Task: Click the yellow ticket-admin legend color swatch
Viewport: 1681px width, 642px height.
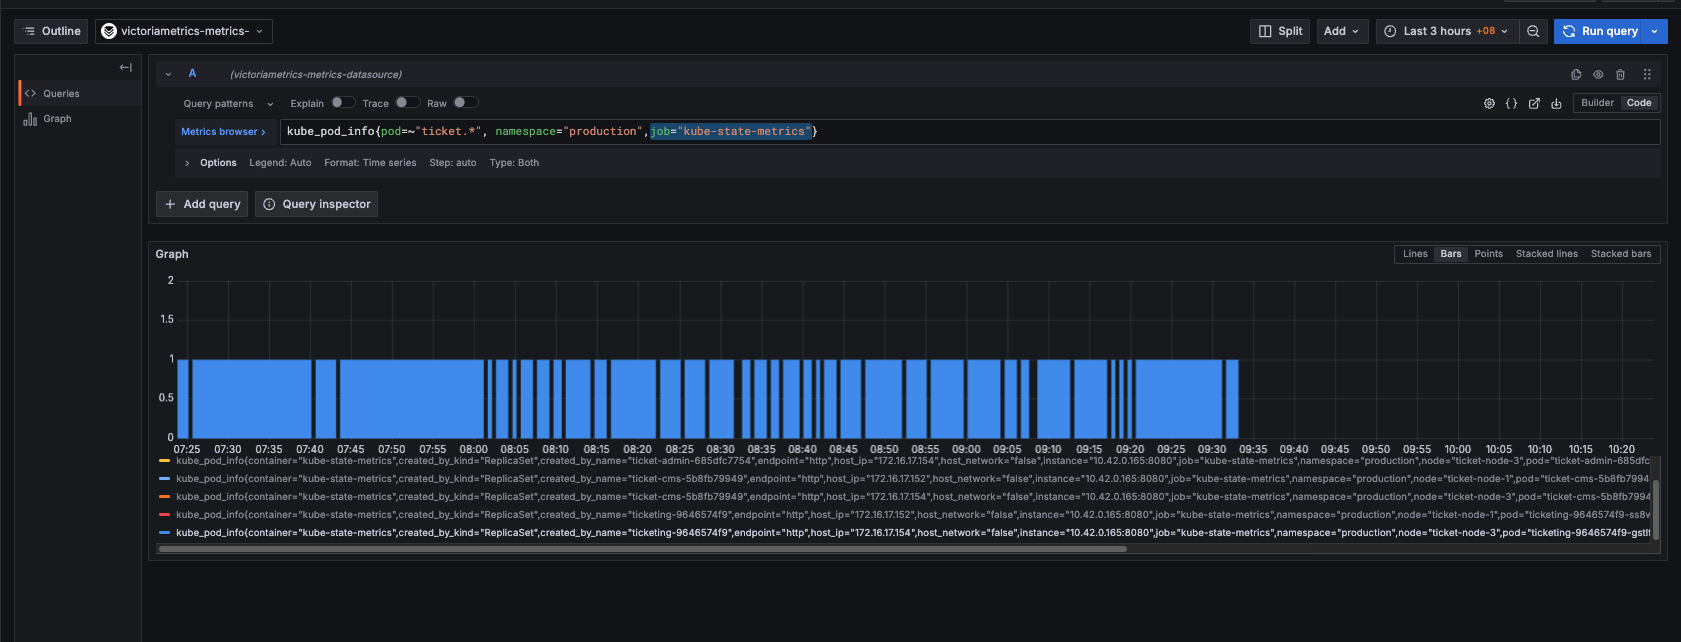Action: [x=164, y=461]
